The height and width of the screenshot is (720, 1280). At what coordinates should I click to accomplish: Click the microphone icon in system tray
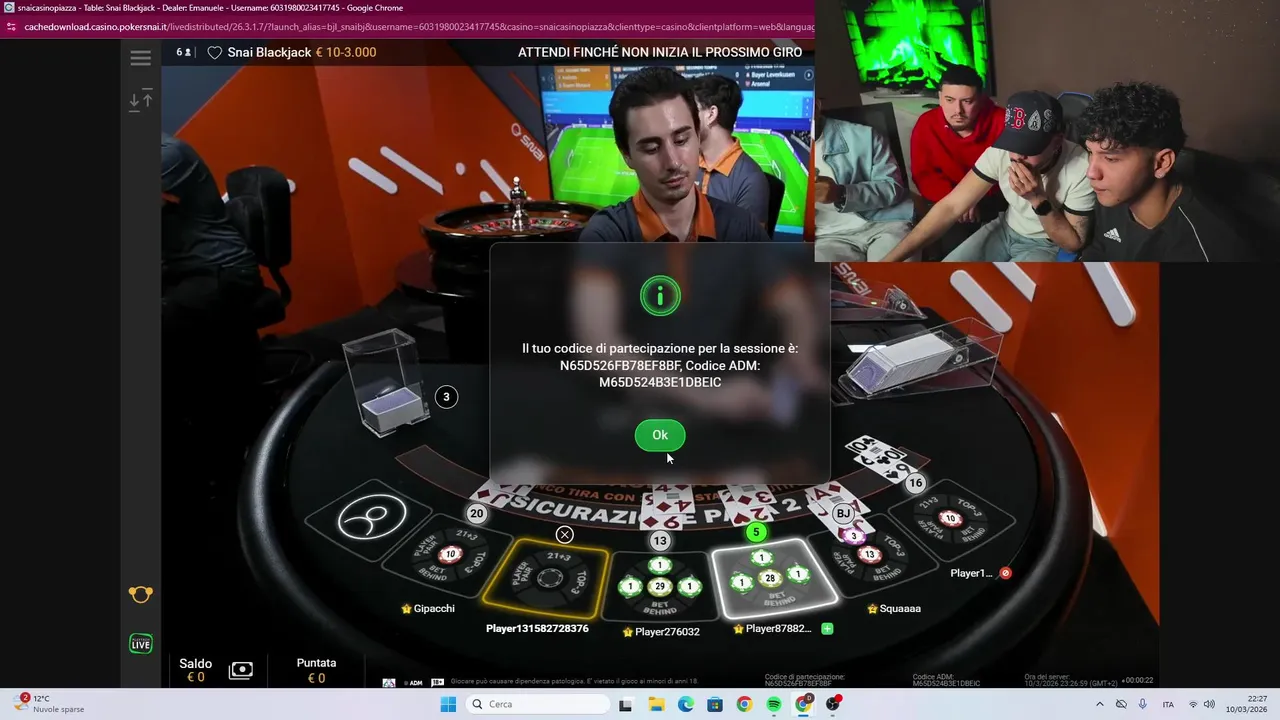click(x=1142, y=704)
